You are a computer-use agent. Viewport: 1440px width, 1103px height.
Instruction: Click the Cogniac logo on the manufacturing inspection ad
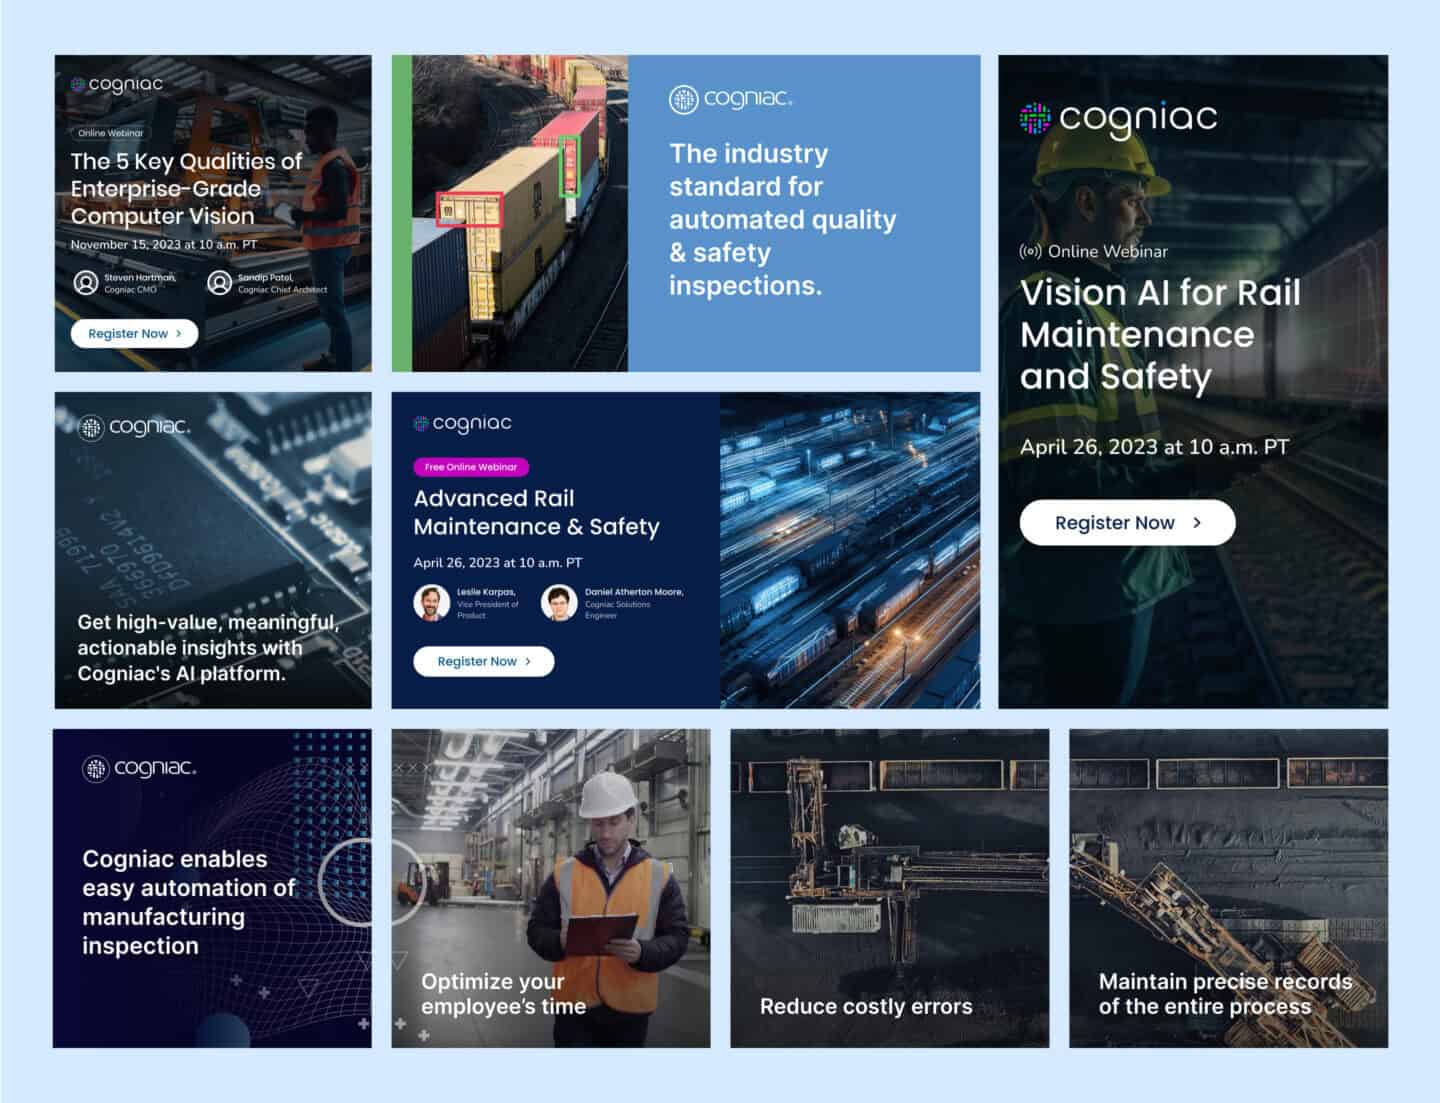(139, 768)
